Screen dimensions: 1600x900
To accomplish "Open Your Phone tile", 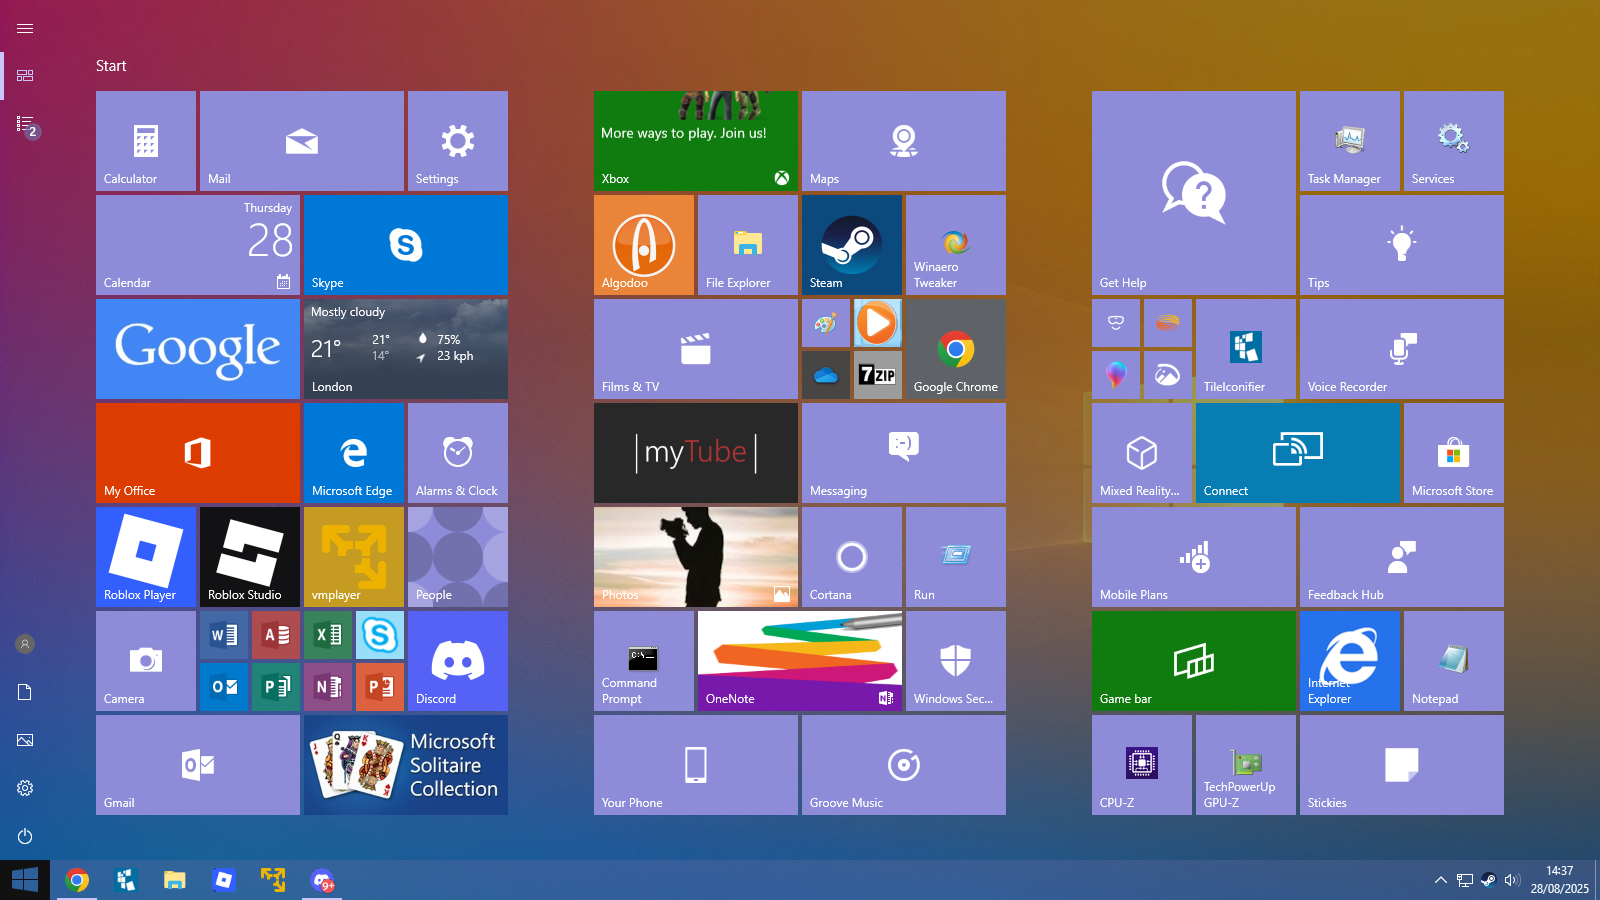I will coord(696,765).
